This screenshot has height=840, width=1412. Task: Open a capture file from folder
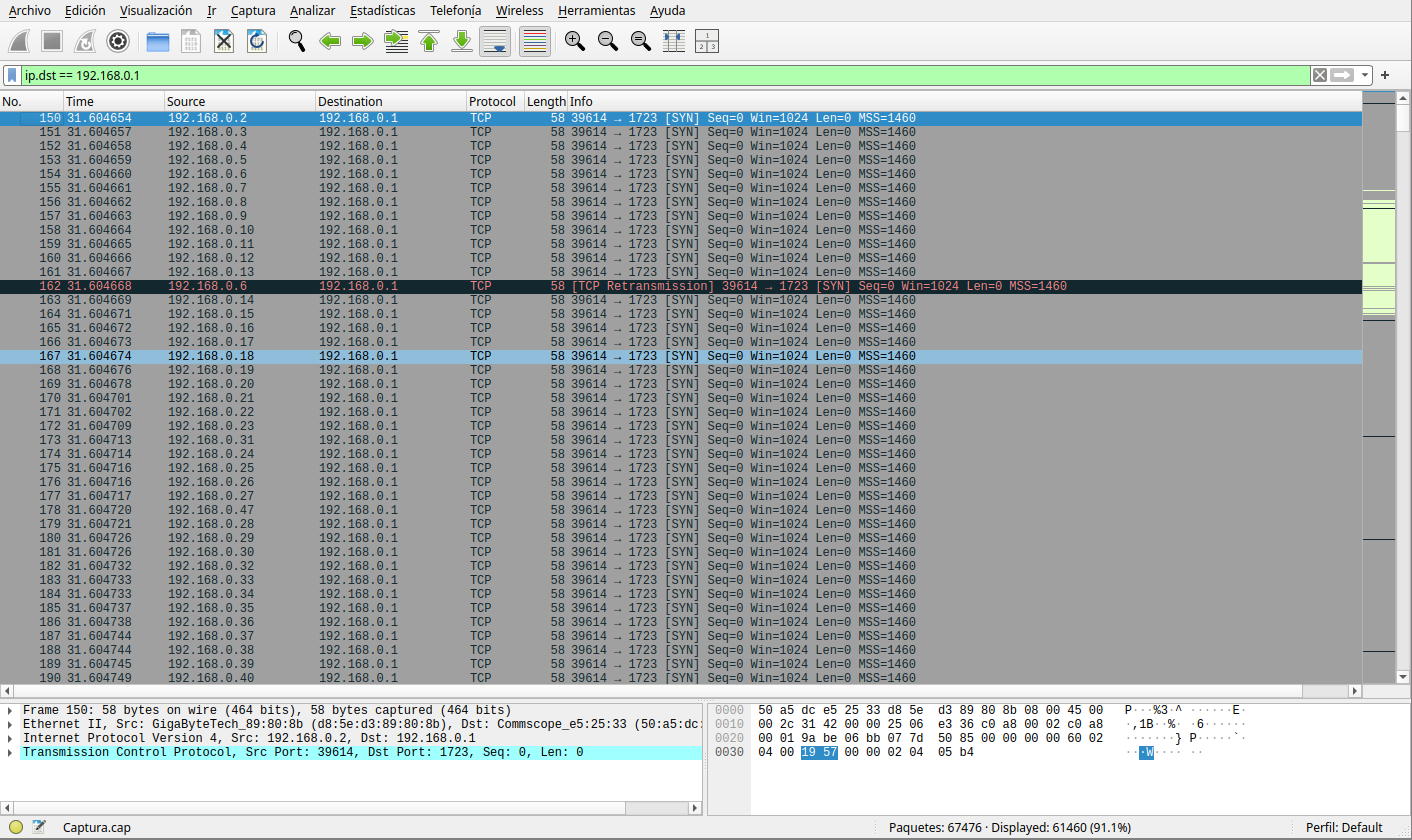coord(158,41)
